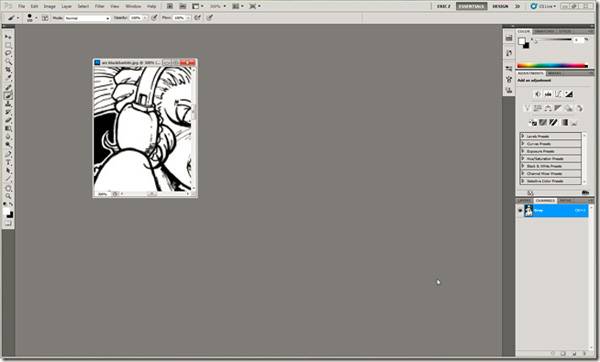Open the Brush Preset picker dropdown
Screen dimensions: 600x362
tap(36, 18)
